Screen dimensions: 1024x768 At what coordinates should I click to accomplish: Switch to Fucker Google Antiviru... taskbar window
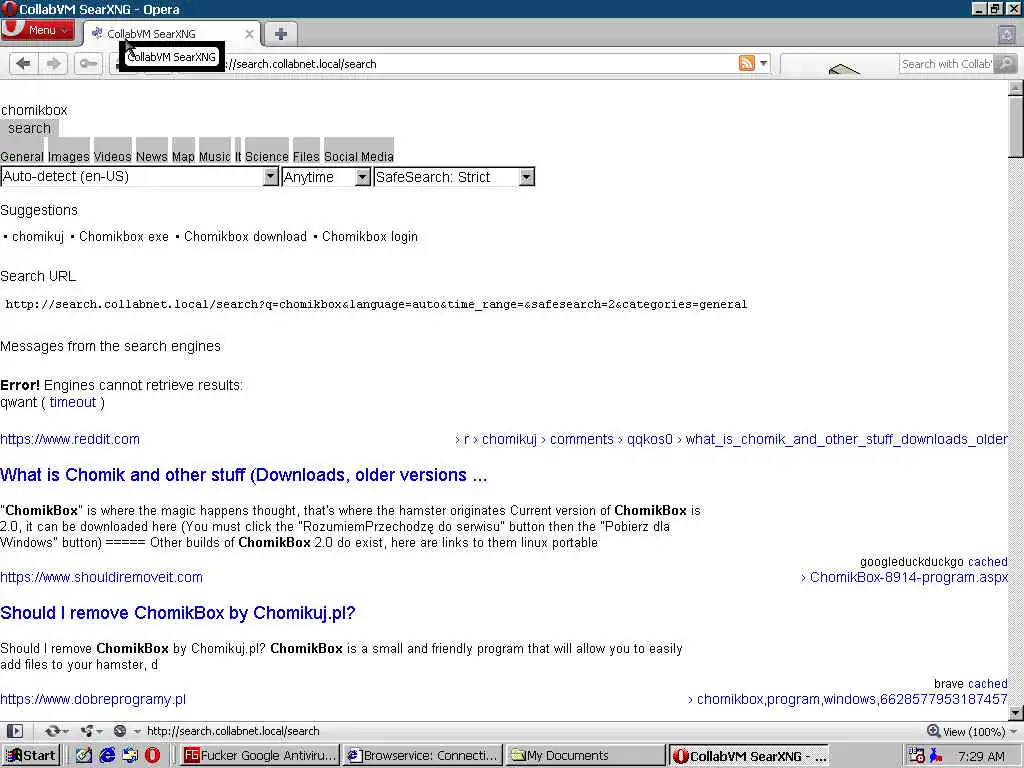coord(260,756)
